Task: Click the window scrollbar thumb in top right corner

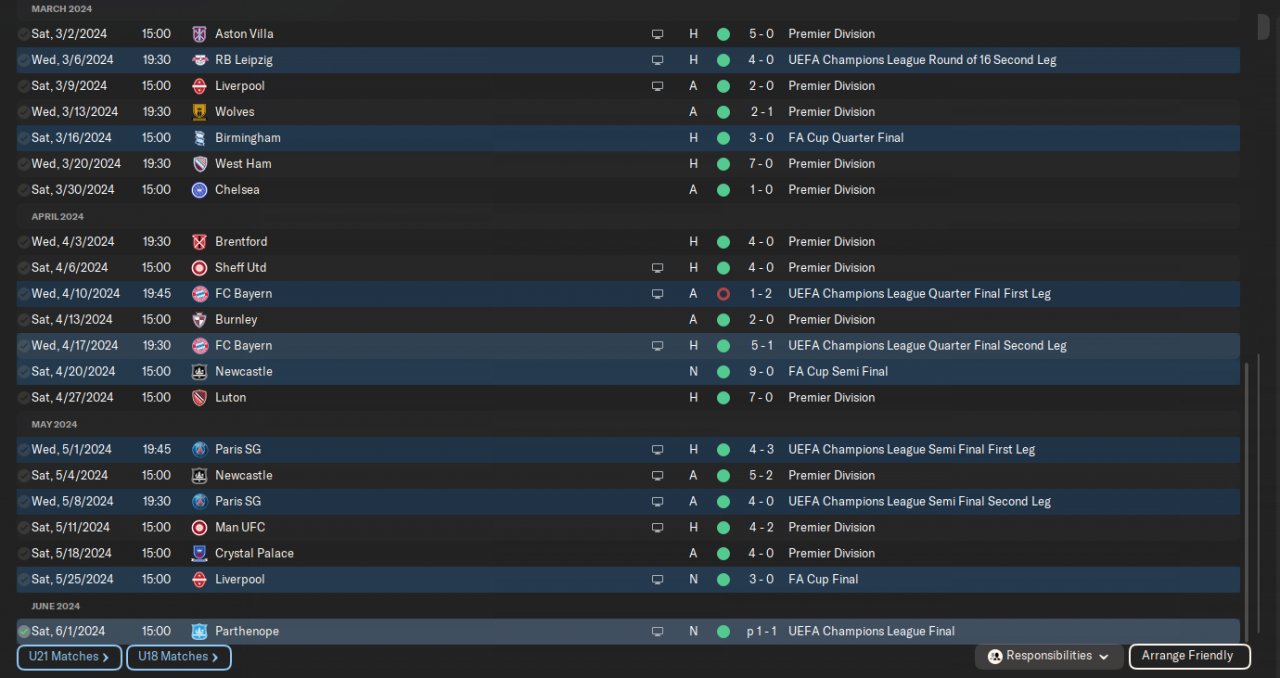Action: click(x=1264, y=27)
